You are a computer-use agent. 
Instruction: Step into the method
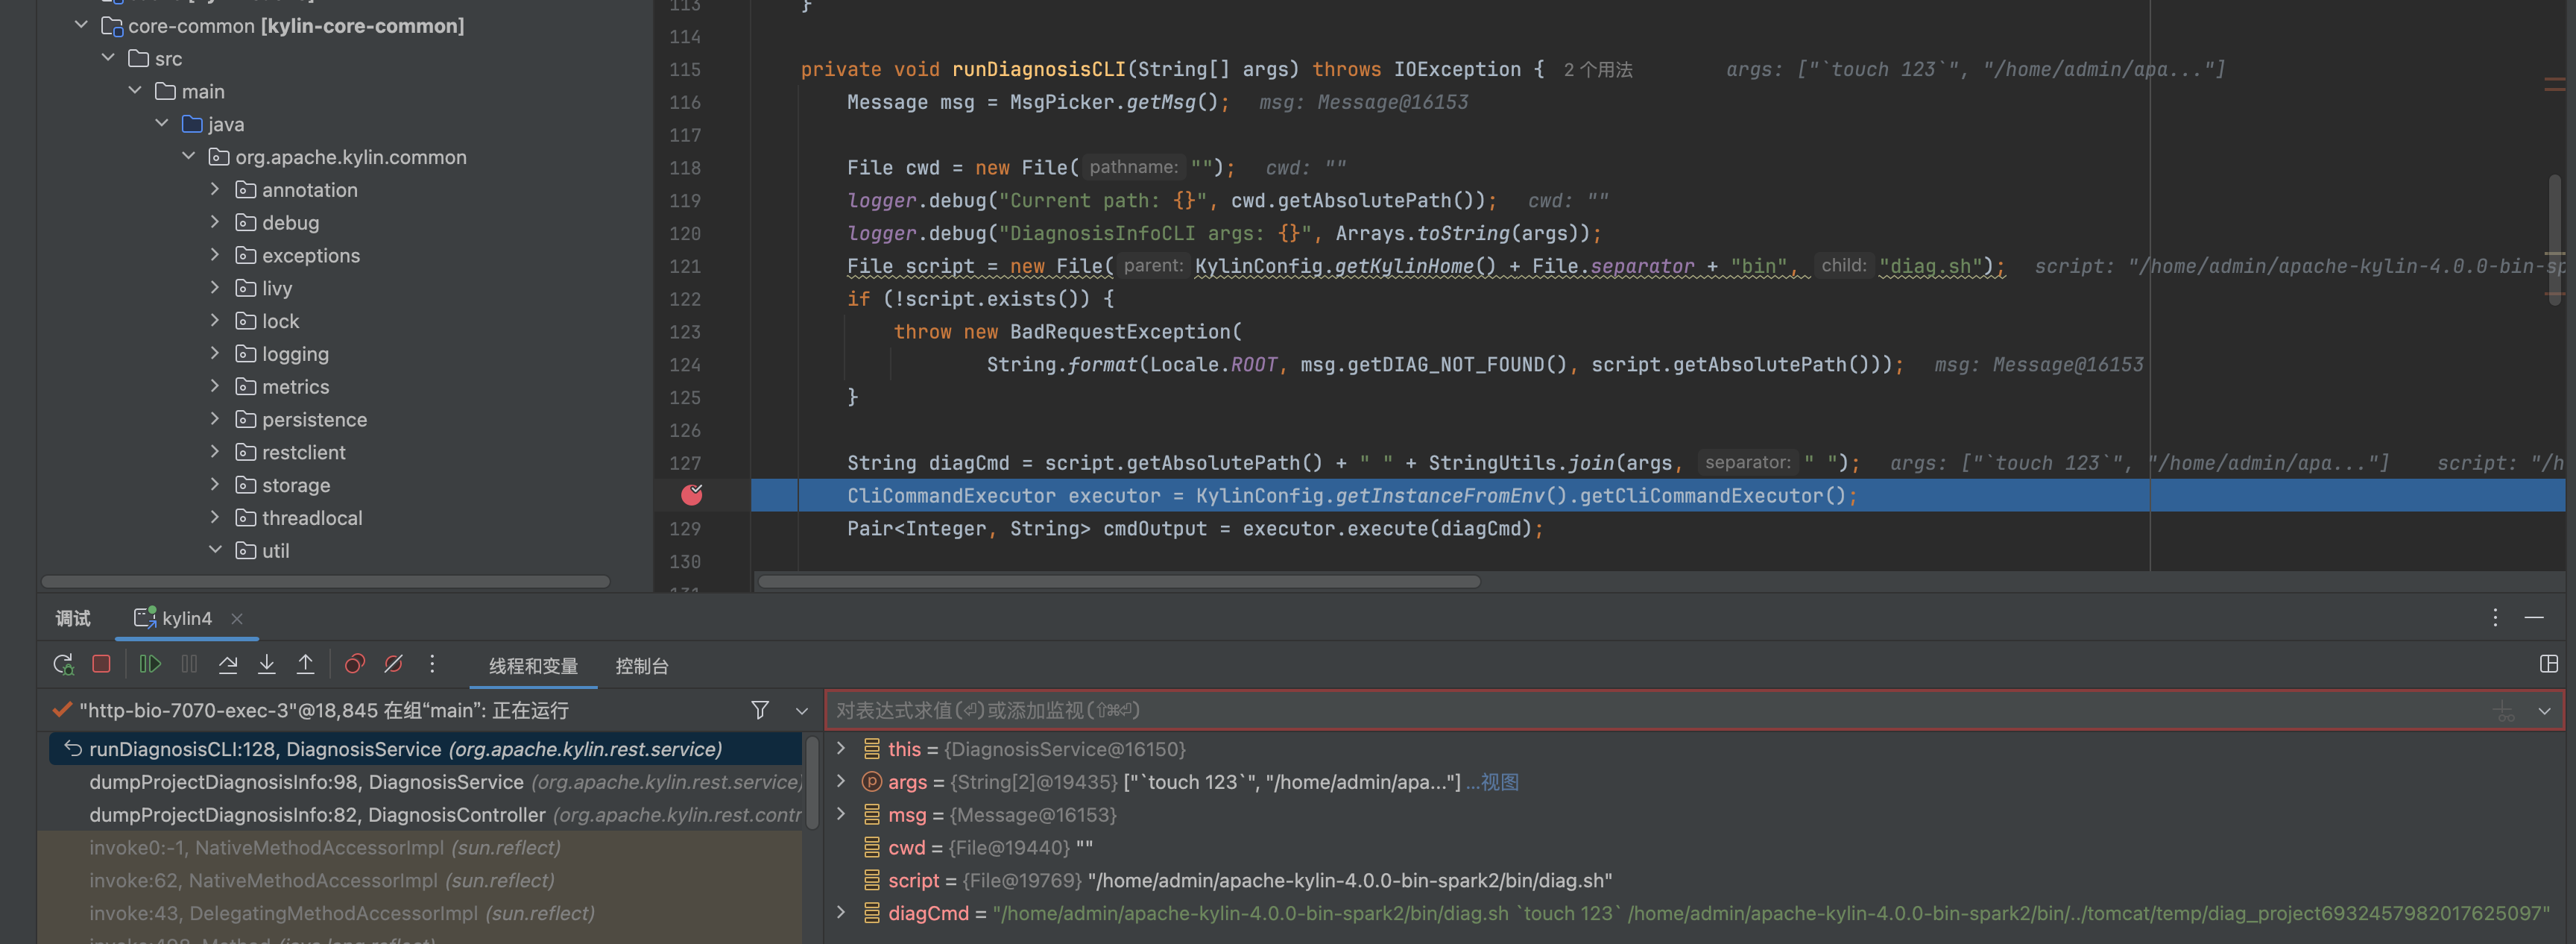click(x=267, y=664)
